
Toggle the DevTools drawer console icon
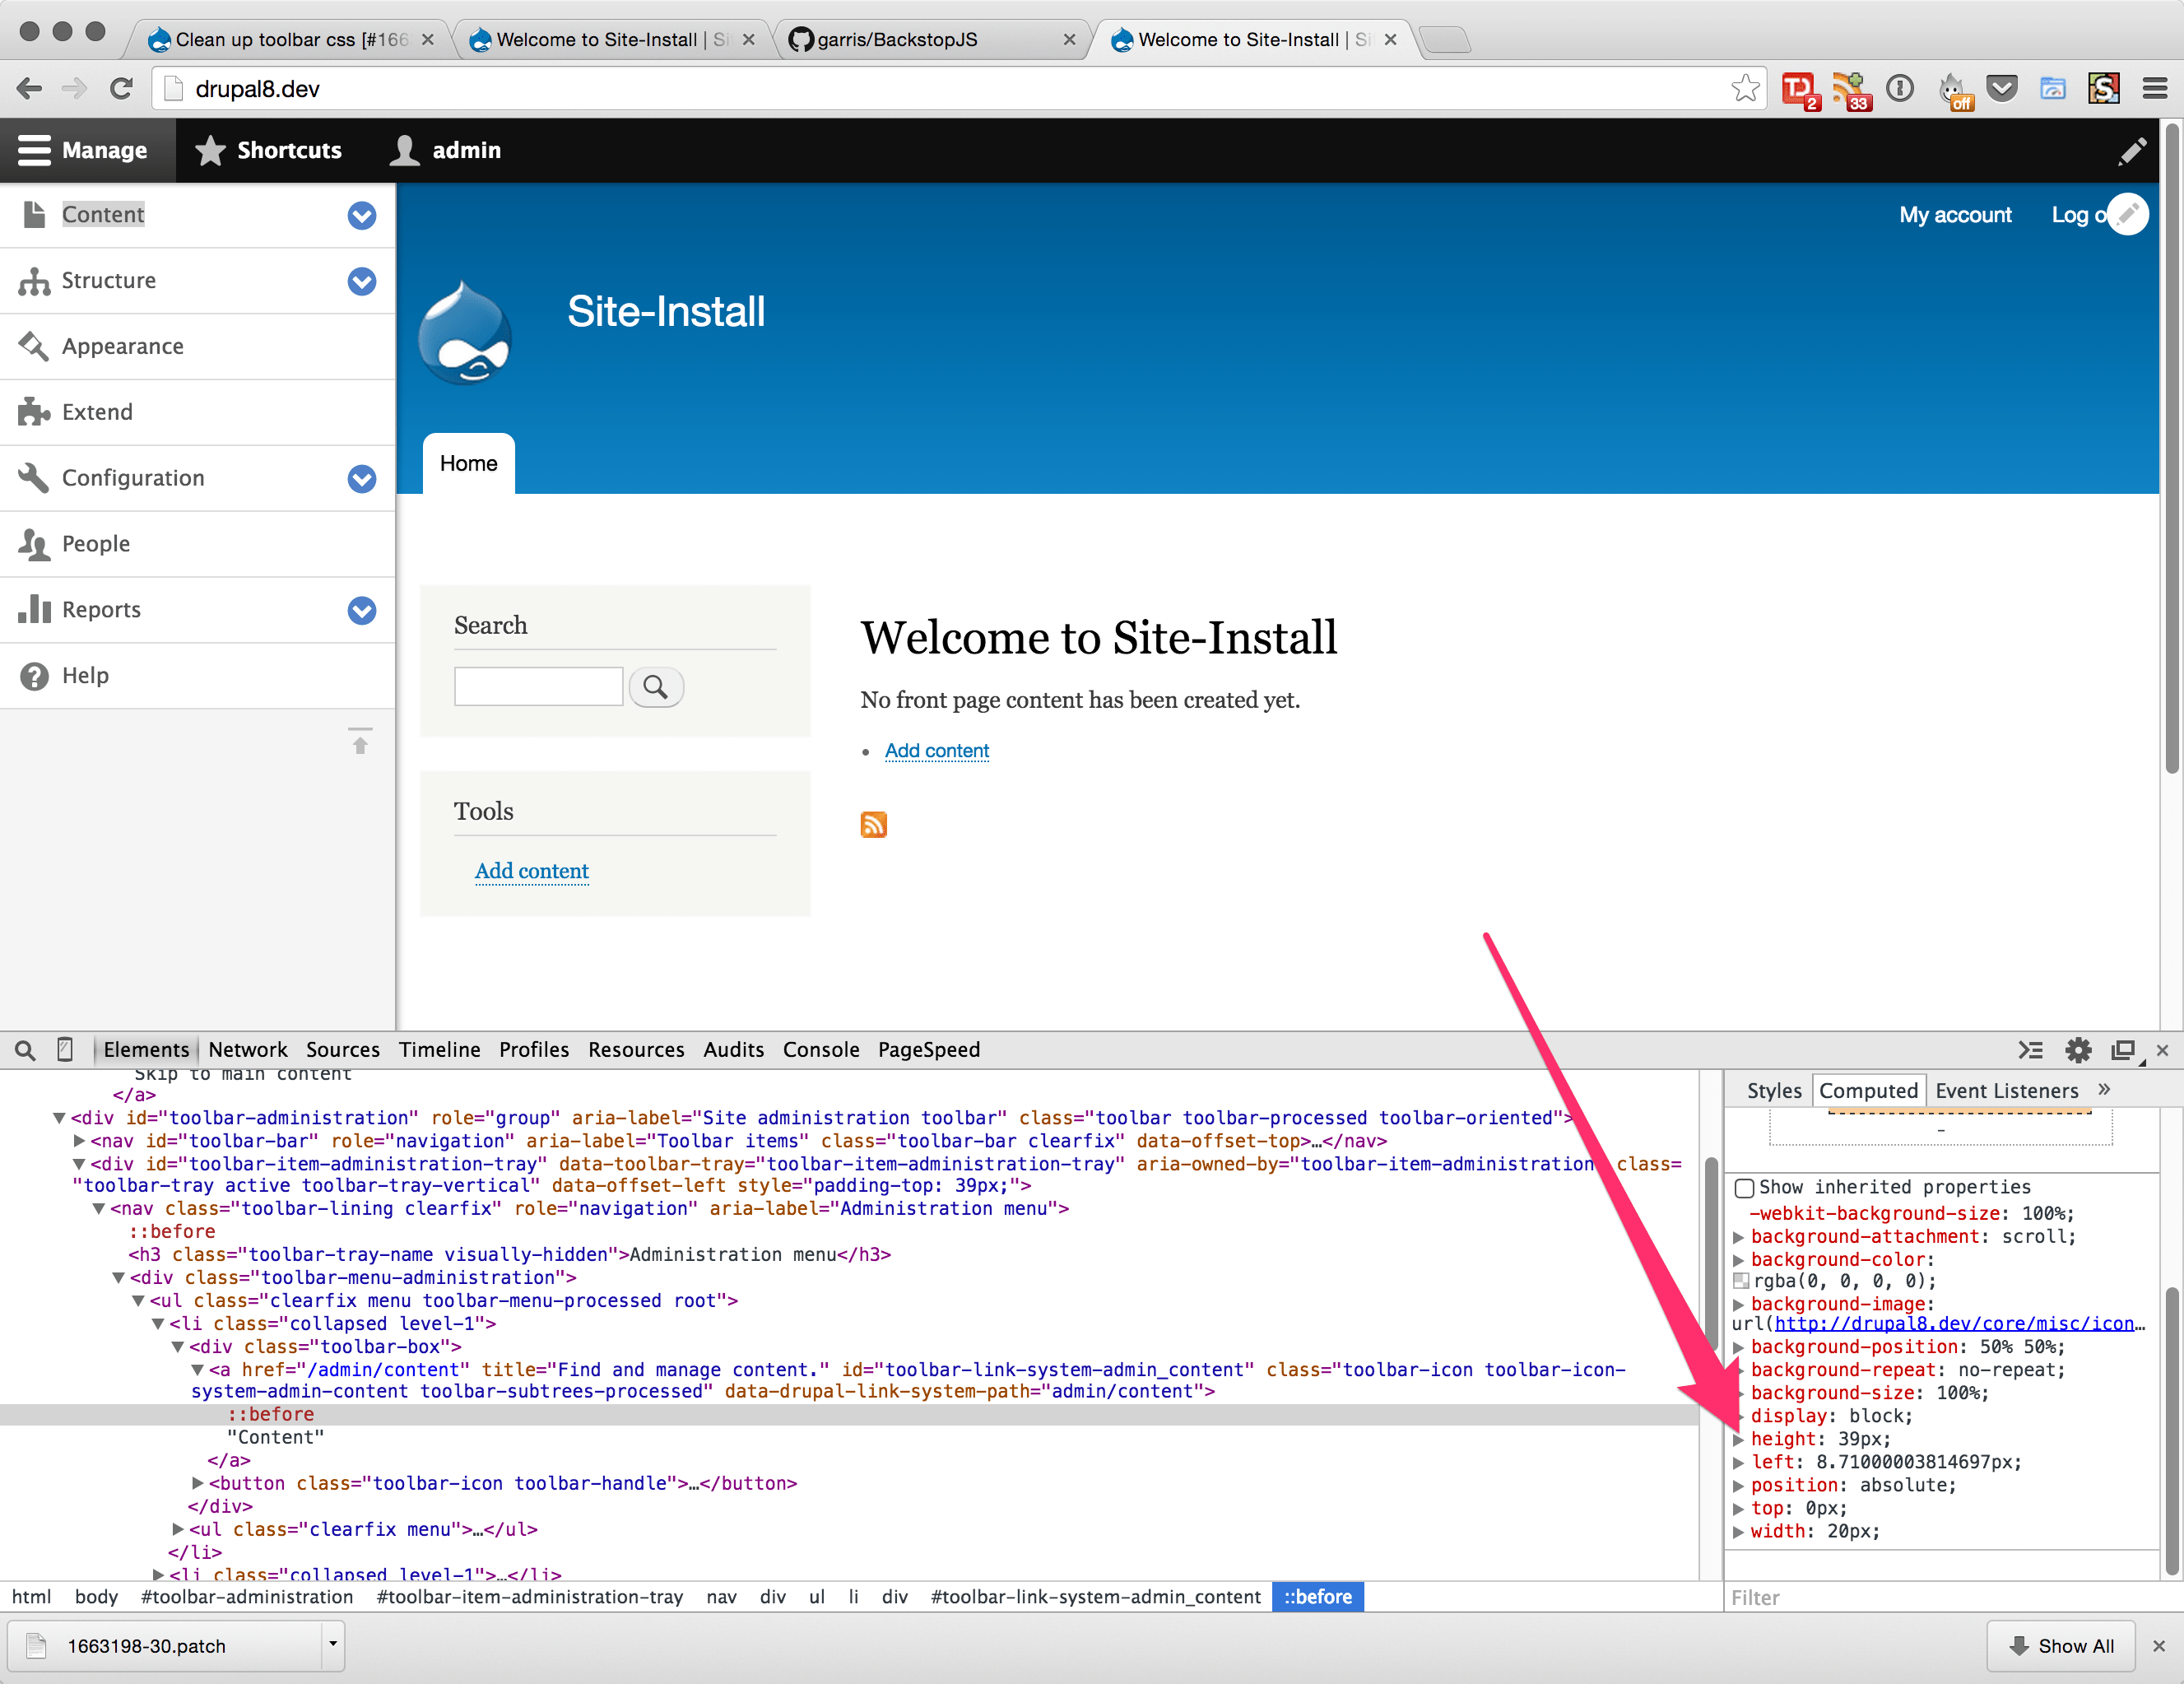click(x=2031, y=1050)
